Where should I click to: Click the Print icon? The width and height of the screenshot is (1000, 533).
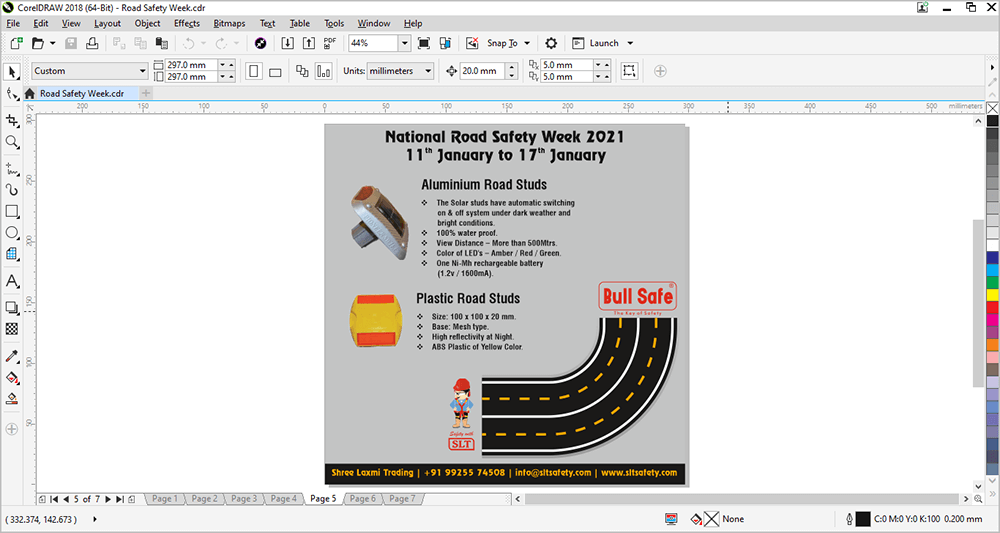click(92, 43)
